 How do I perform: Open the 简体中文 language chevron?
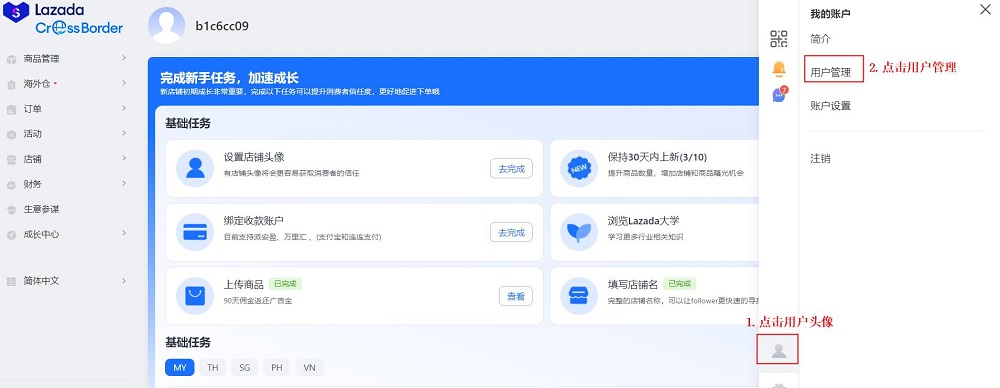tap(124, 280)
